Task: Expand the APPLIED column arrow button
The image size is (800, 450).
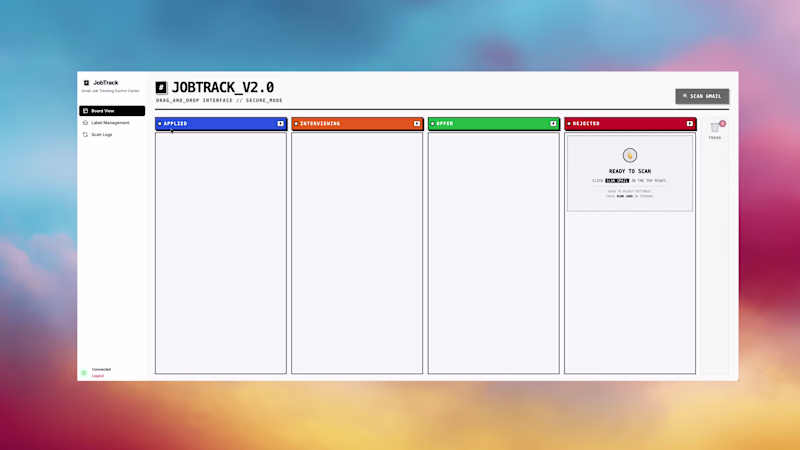Action: pyautogui.click(x=280, y=123)
